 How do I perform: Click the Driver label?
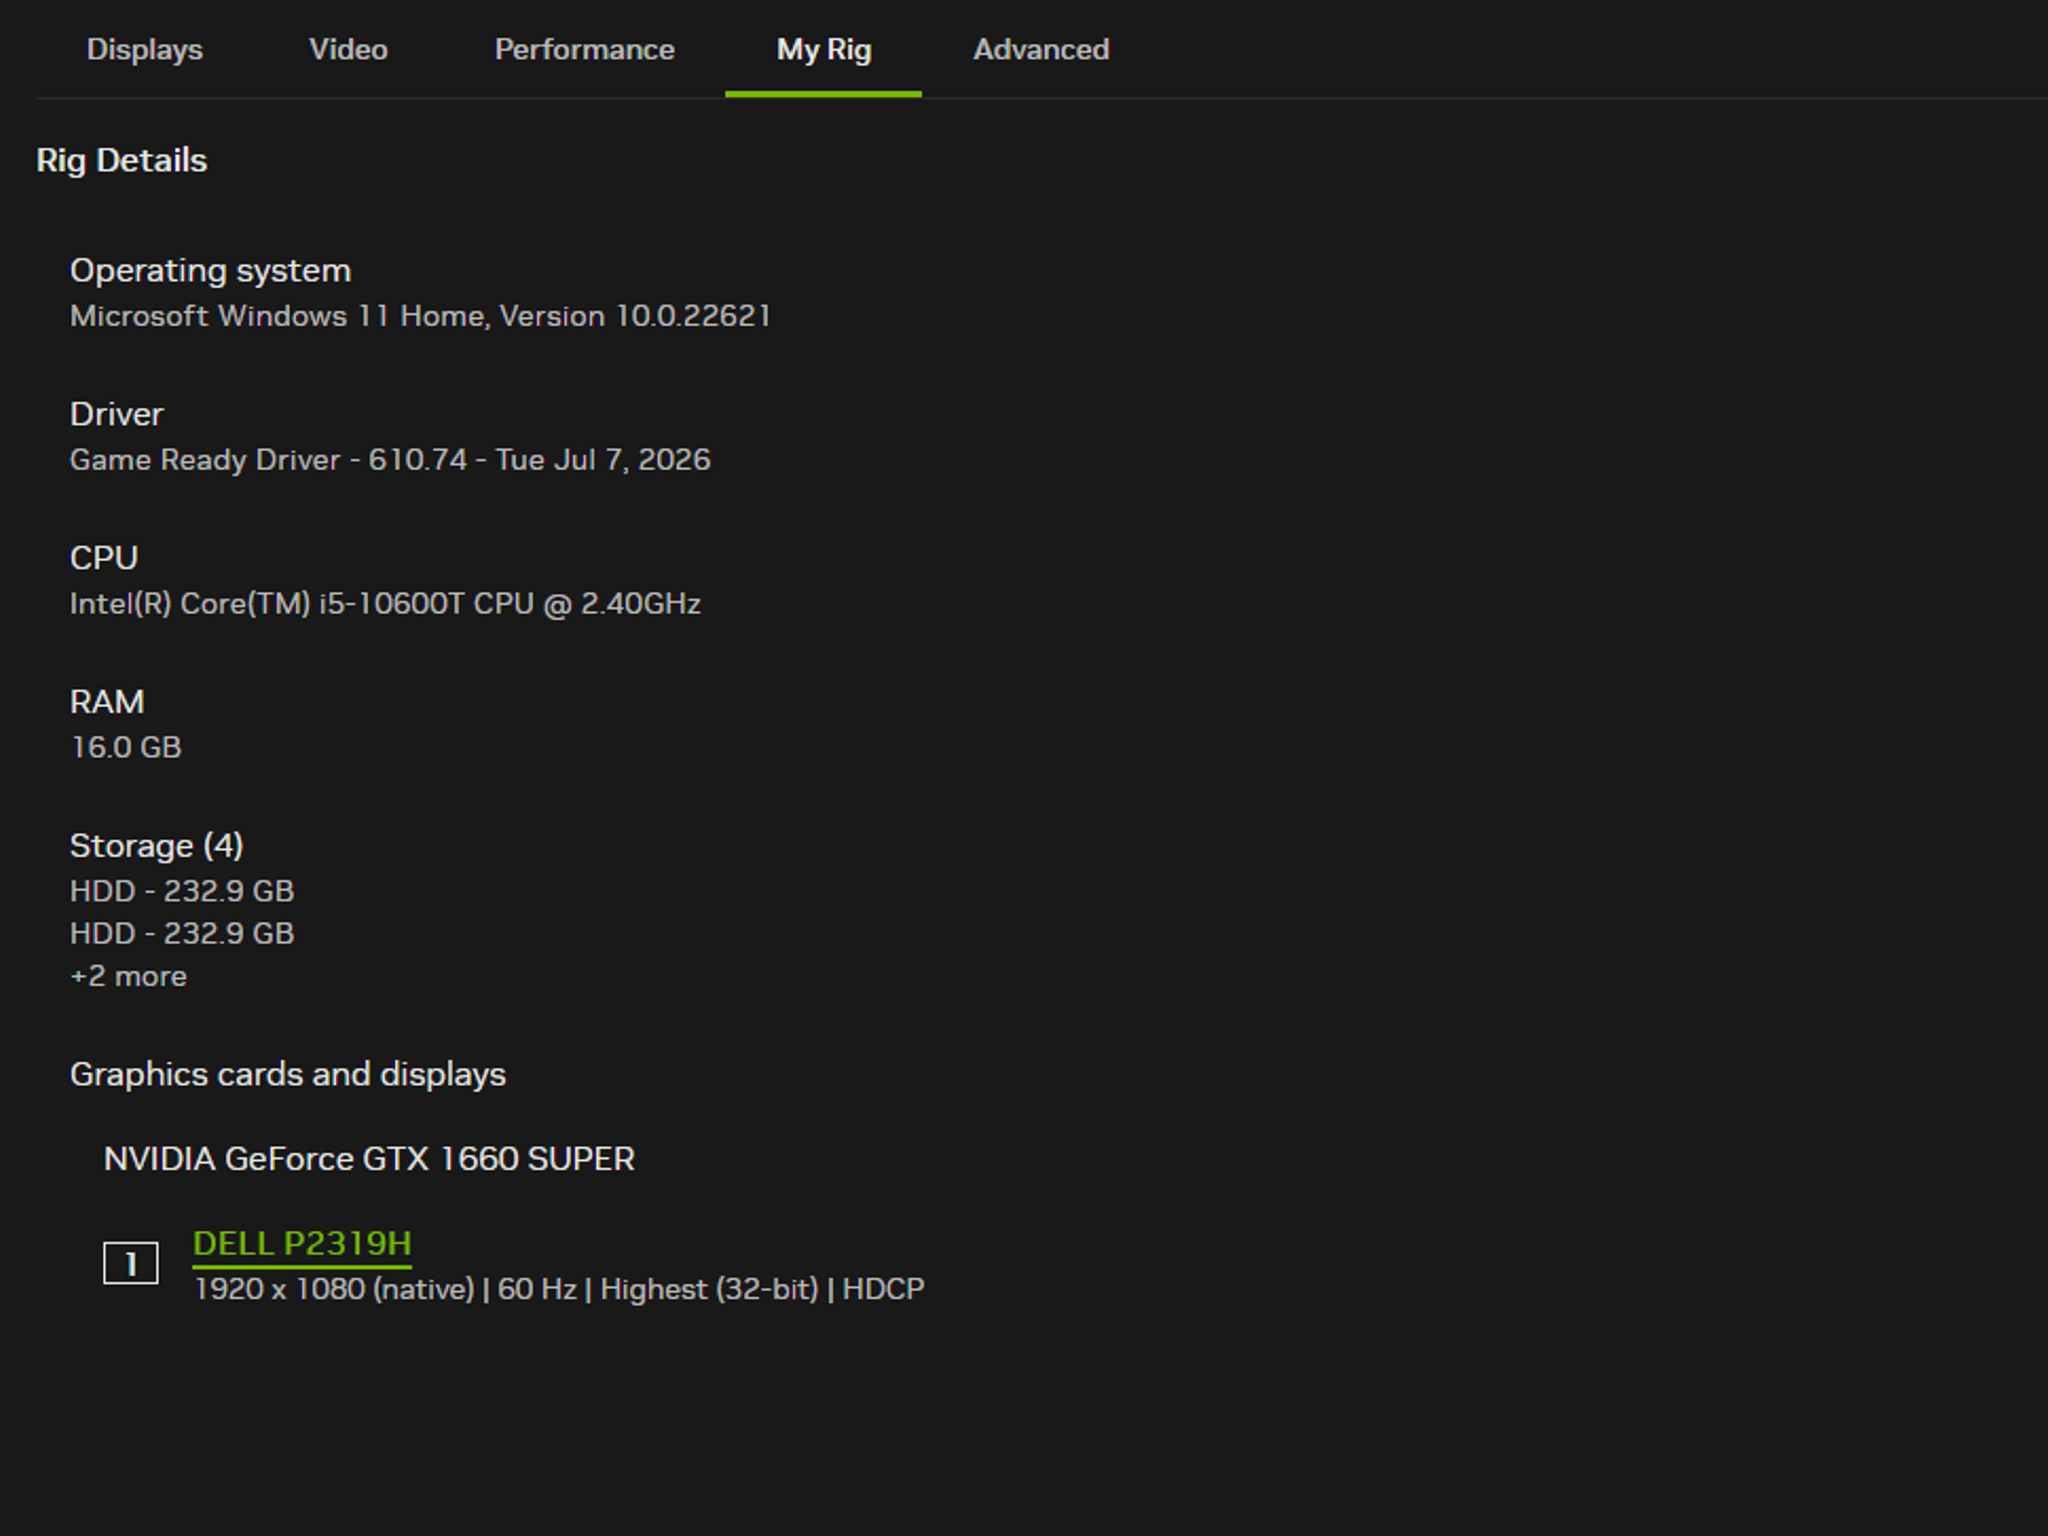116,414
